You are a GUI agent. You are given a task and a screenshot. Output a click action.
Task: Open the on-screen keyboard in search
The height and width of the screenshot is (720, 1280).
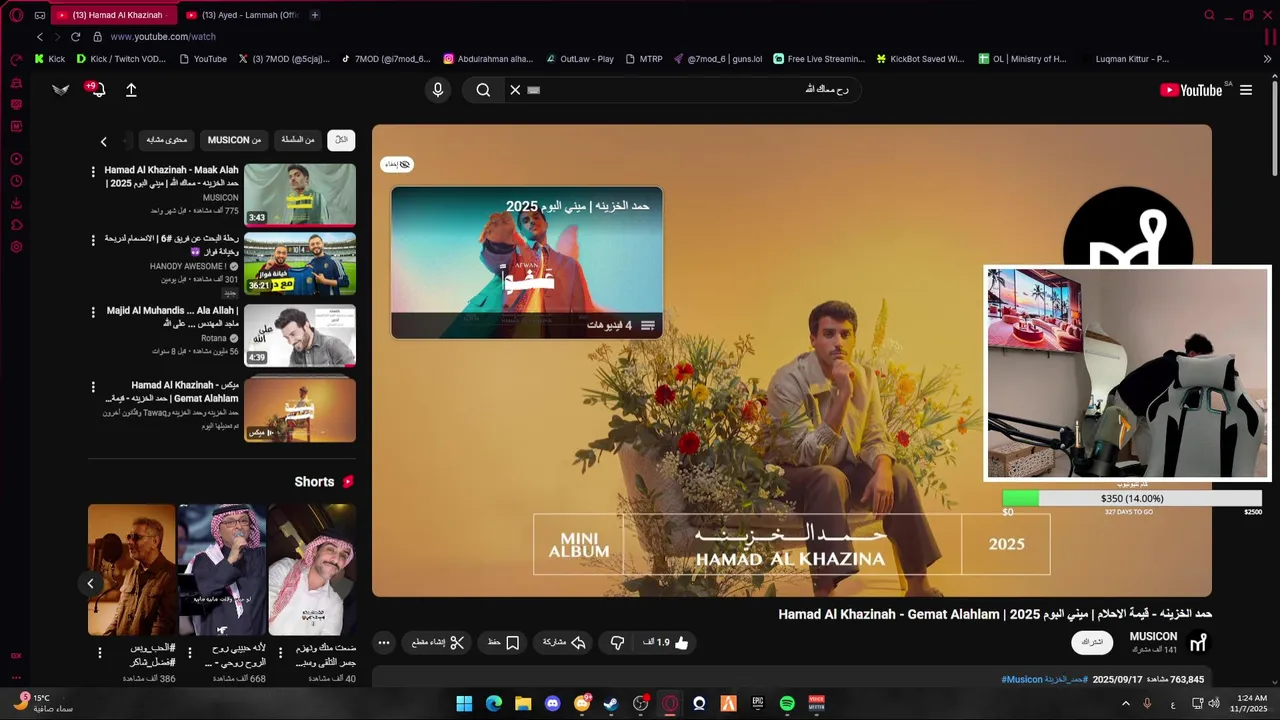534,90
